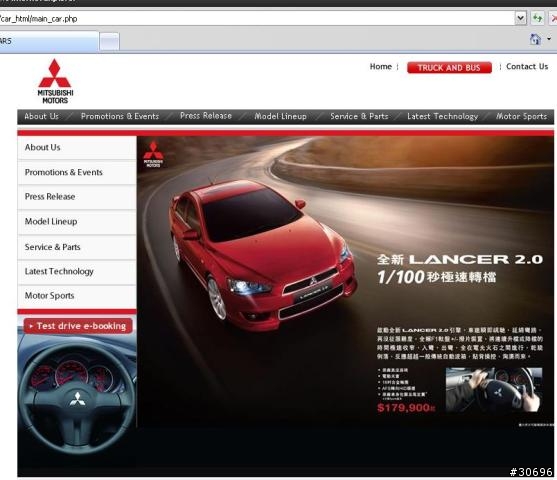557x480 pixels.
Task: Open About Us in the top navigation bar
Action: pyautogui.click(x=41, y=116)
